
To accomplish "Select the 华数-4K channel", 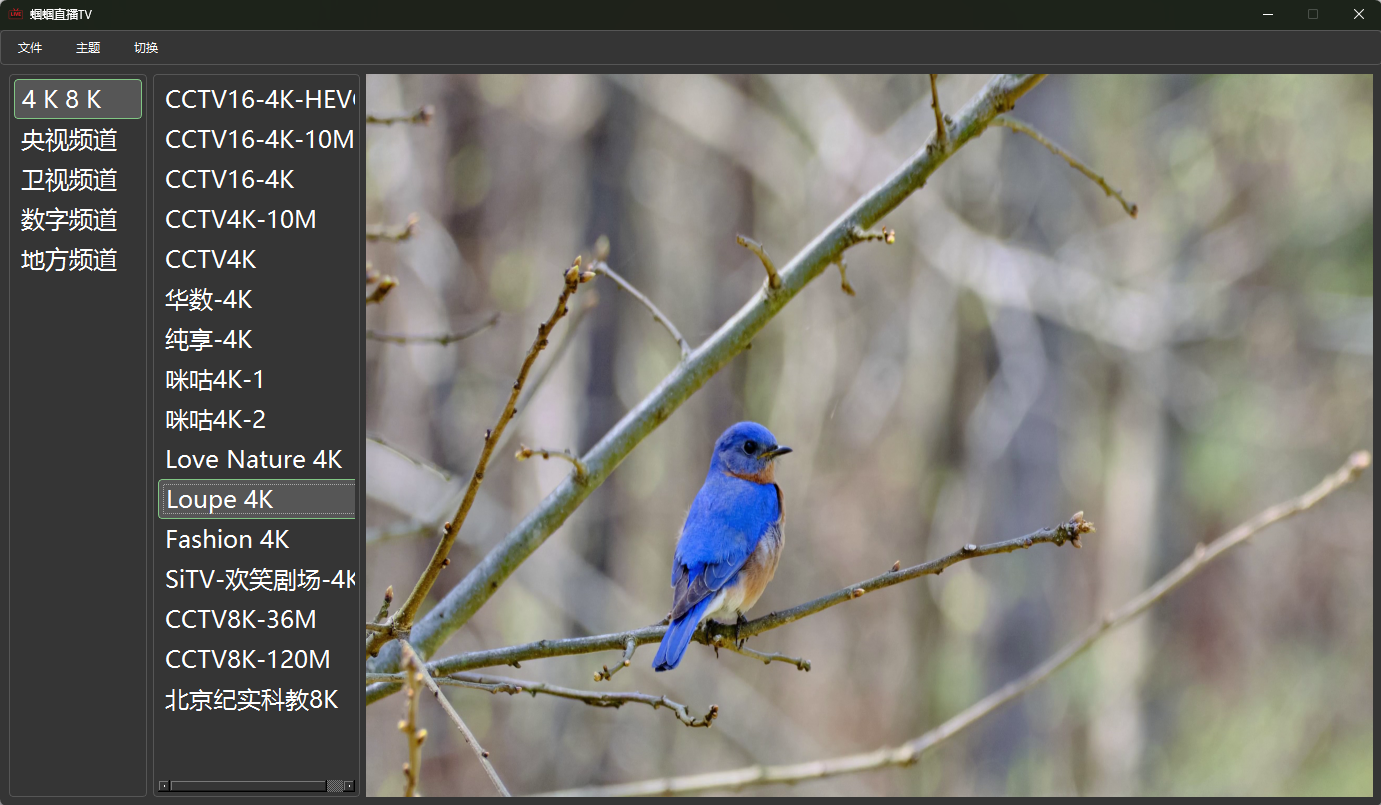I will pos(209,300).
